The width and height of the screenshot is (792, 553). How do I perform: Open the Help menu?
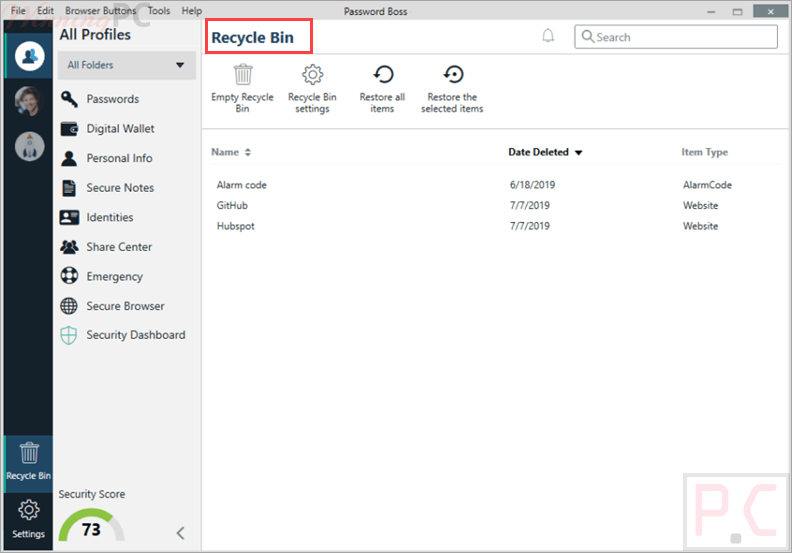pos(191,11)
